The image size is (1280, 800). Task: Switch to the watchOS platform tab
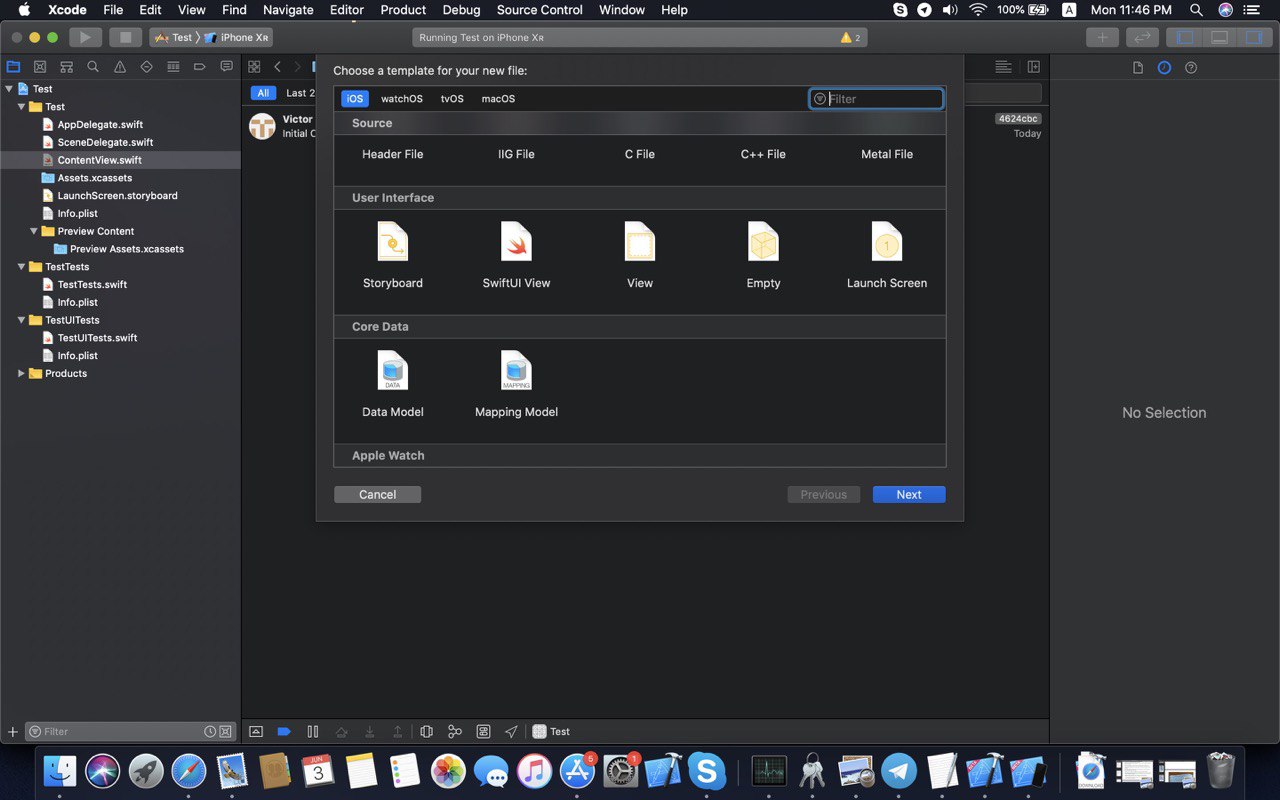pyautogui.click(x=402, y=99)
